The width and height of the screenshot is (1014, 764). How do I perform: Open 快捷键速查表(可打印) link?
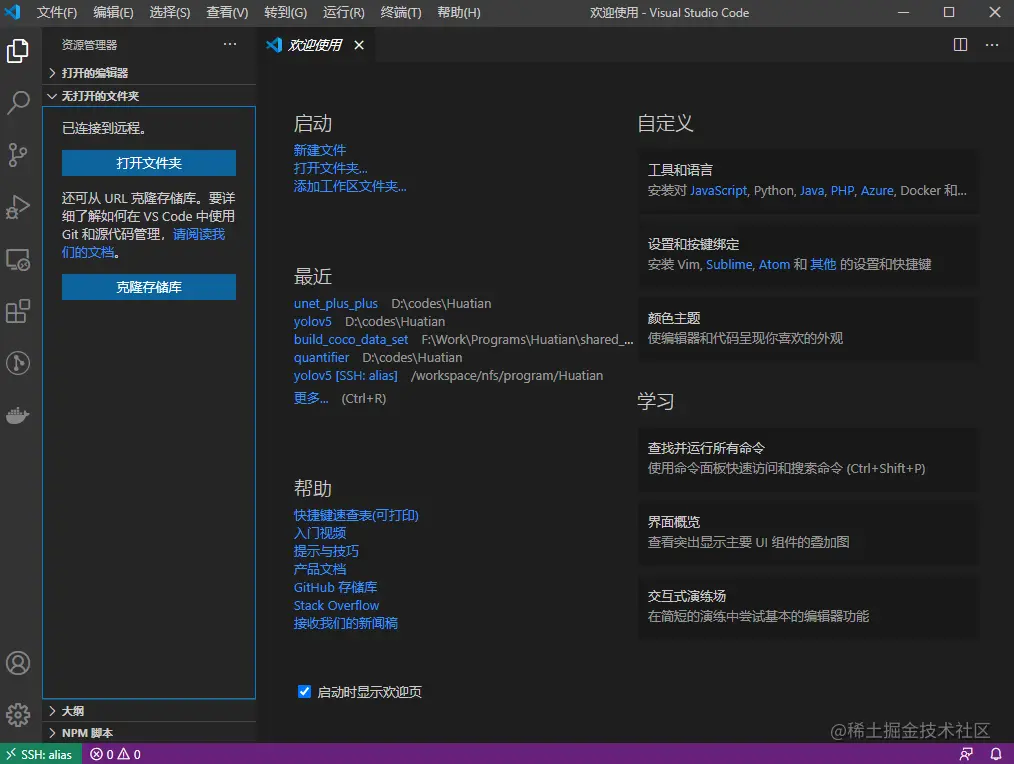pyautogui.click(x=356, y=515)
